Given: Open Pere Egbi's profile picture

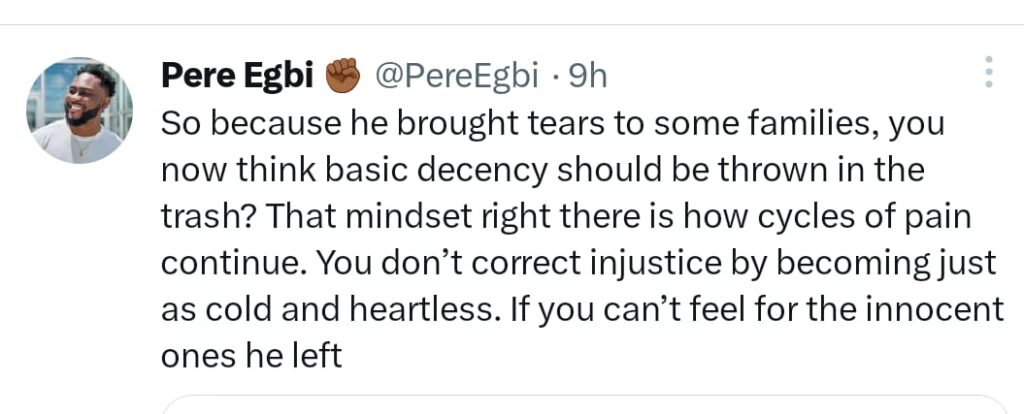Looking at the screenshot, I should (80, 110).
